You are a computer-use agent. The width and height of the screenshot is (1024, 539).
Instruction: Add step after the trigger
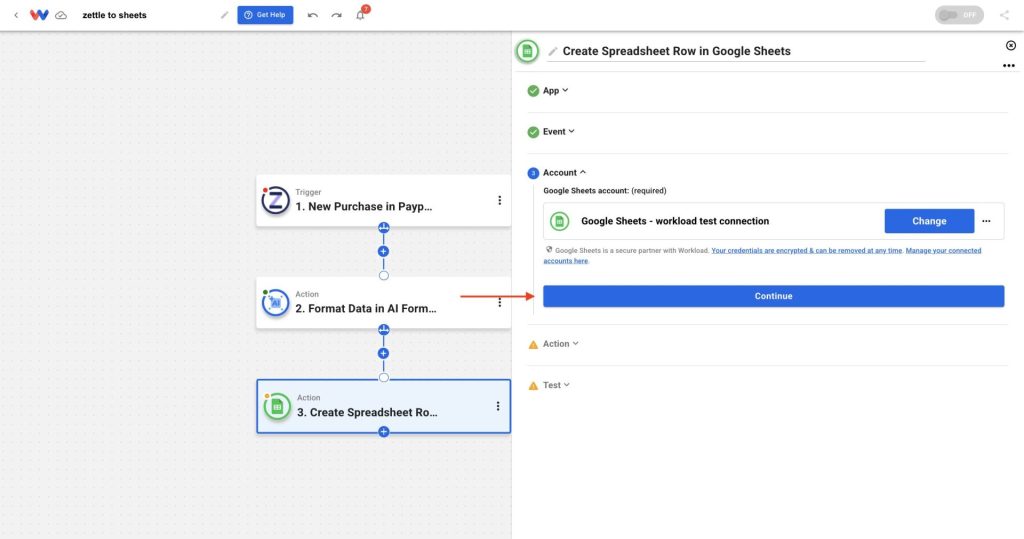coord(383,252)
